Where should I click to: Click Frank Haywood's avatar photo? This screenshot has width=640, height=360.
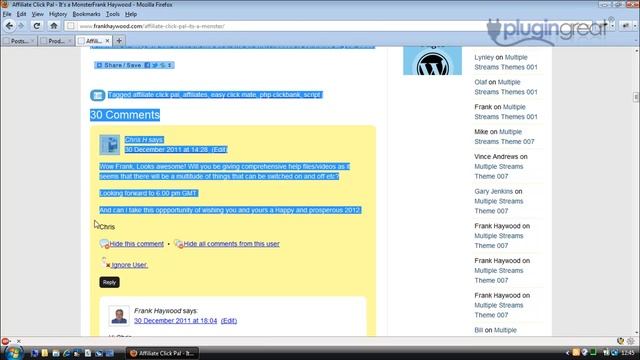tap(119, 316)
